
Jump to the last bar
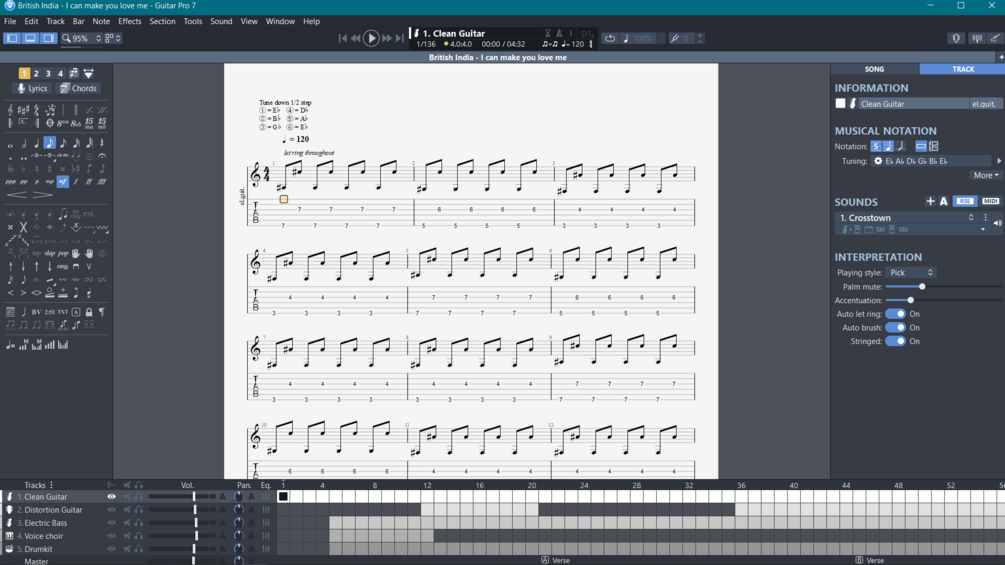400,38
